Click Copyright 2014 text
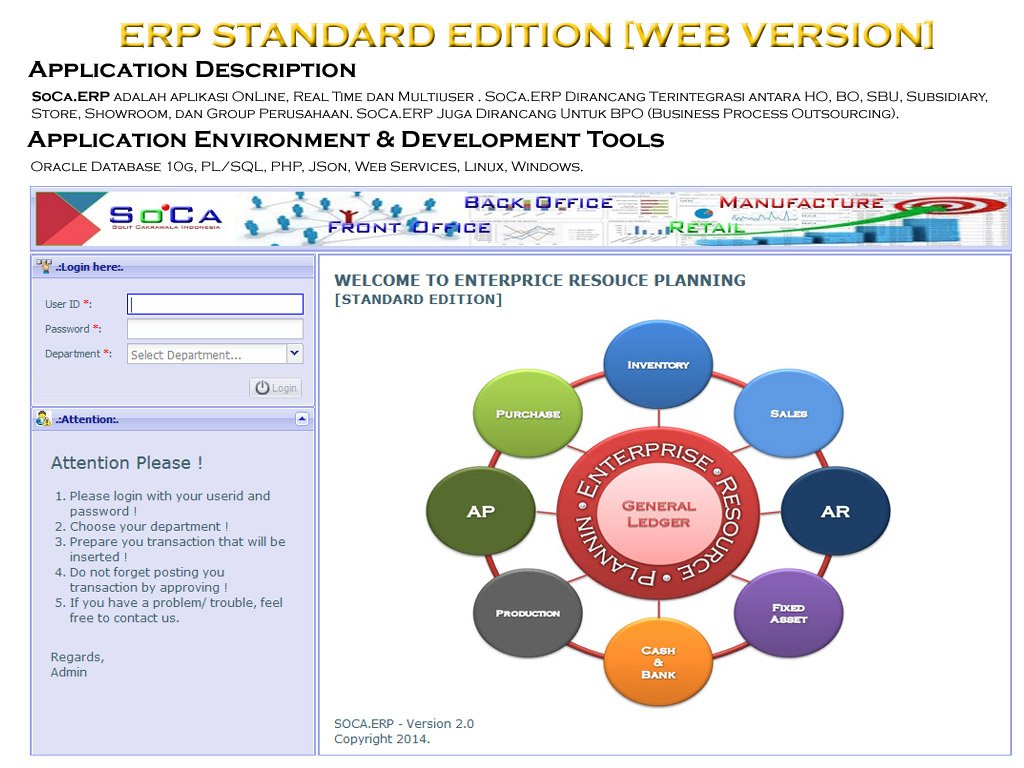The image size is (1024, 768). click(x=382, y=739)
